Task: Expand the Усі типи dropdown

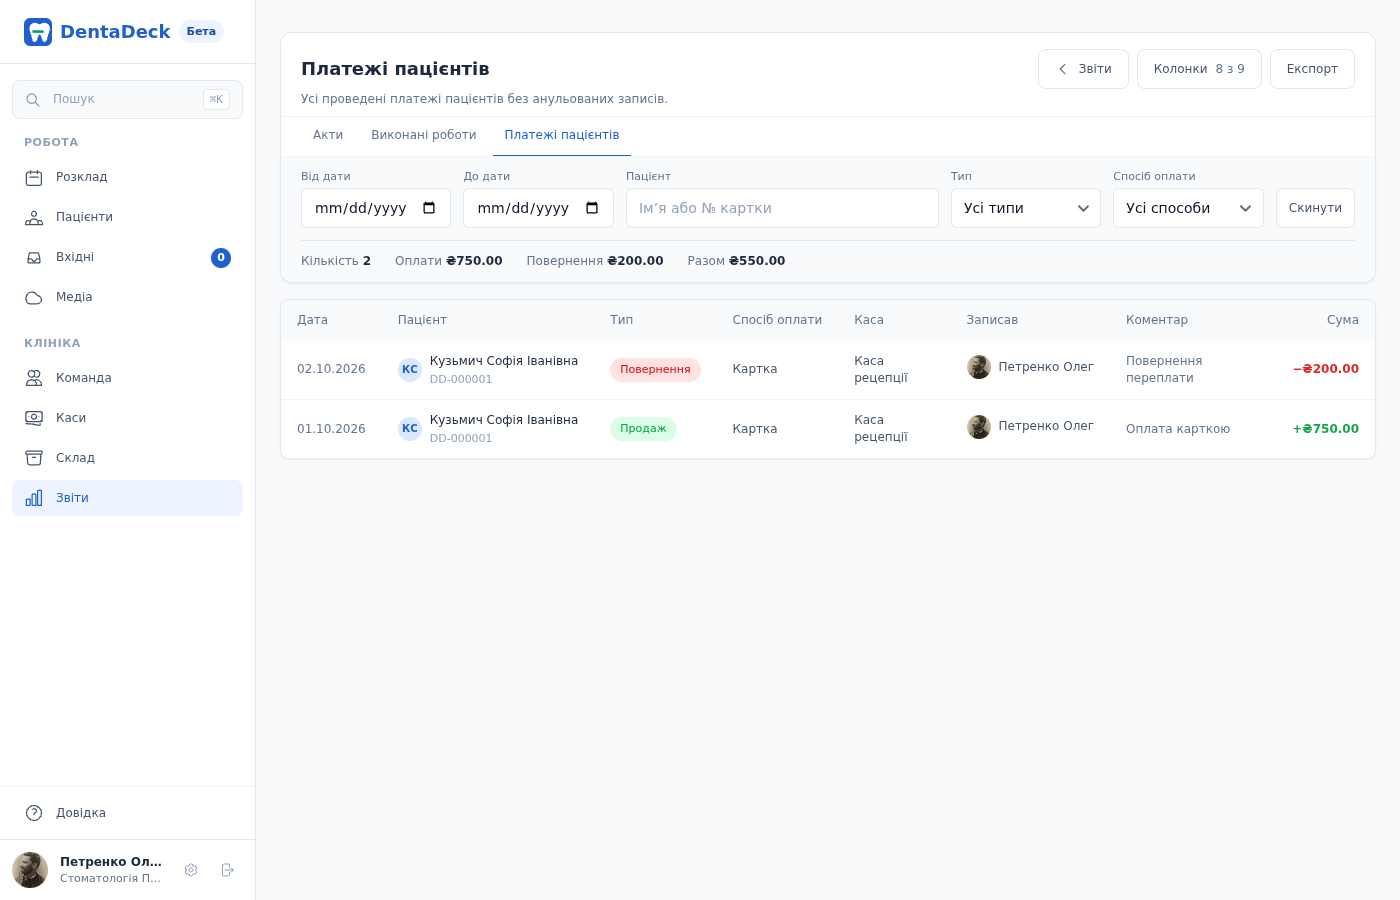Action: click(x=1026, y=208)
